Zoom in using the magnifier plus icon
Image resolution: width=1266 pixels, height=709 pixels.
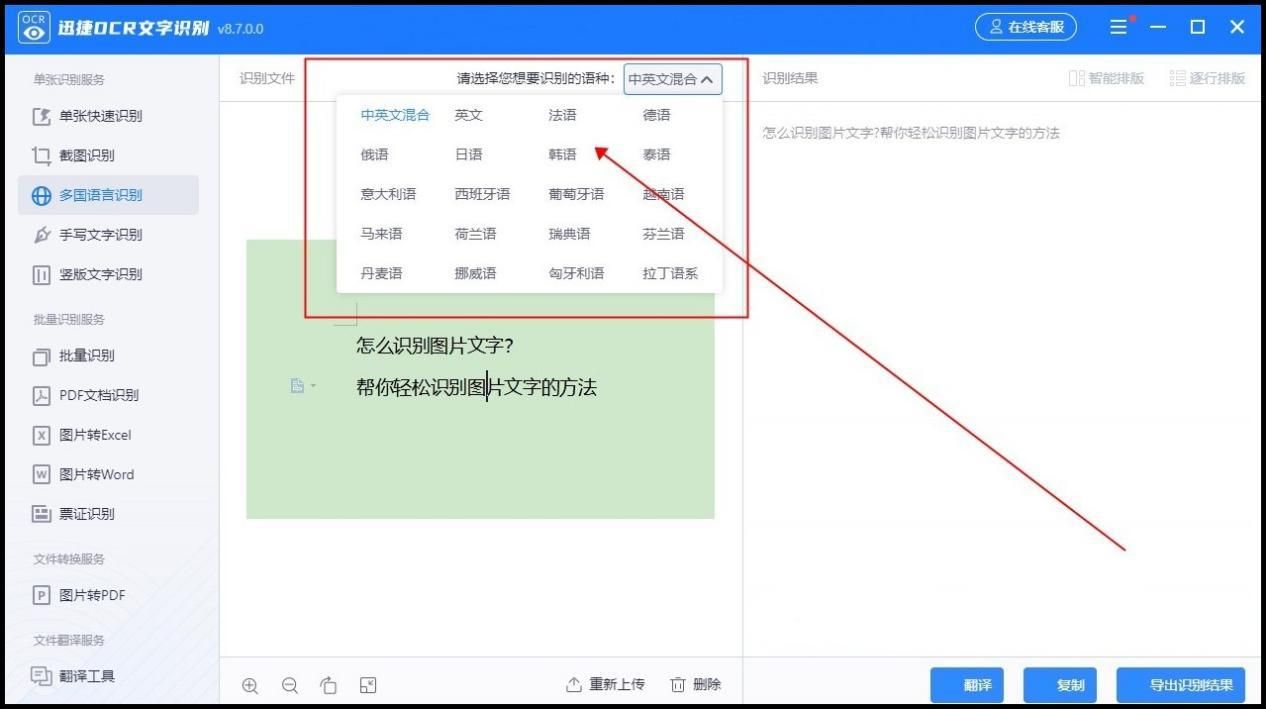pyautogui.click(x=250, y=685)
